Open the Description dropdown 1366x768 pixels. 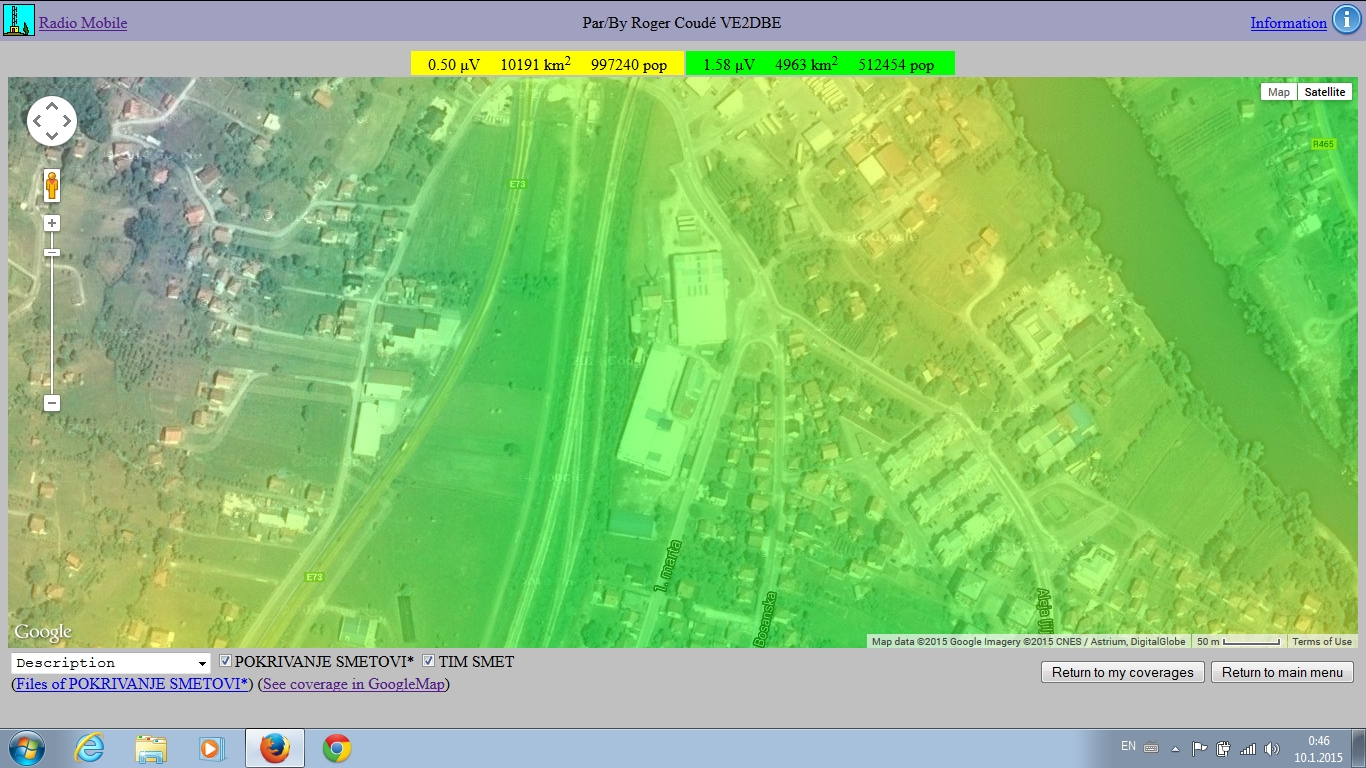click(x=110, y=663)
